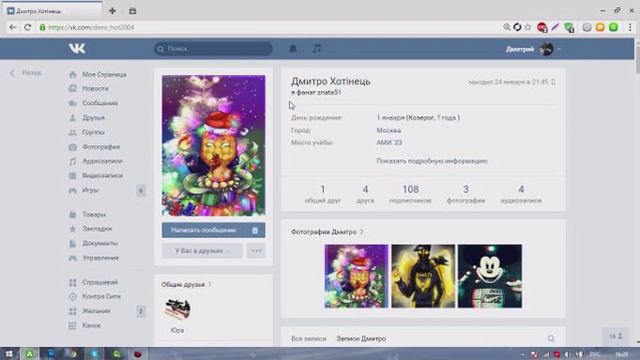This screenshot has width=640, height=360.
Task: Click the Общие друзья heading
Action: click(x=183, y=284)
